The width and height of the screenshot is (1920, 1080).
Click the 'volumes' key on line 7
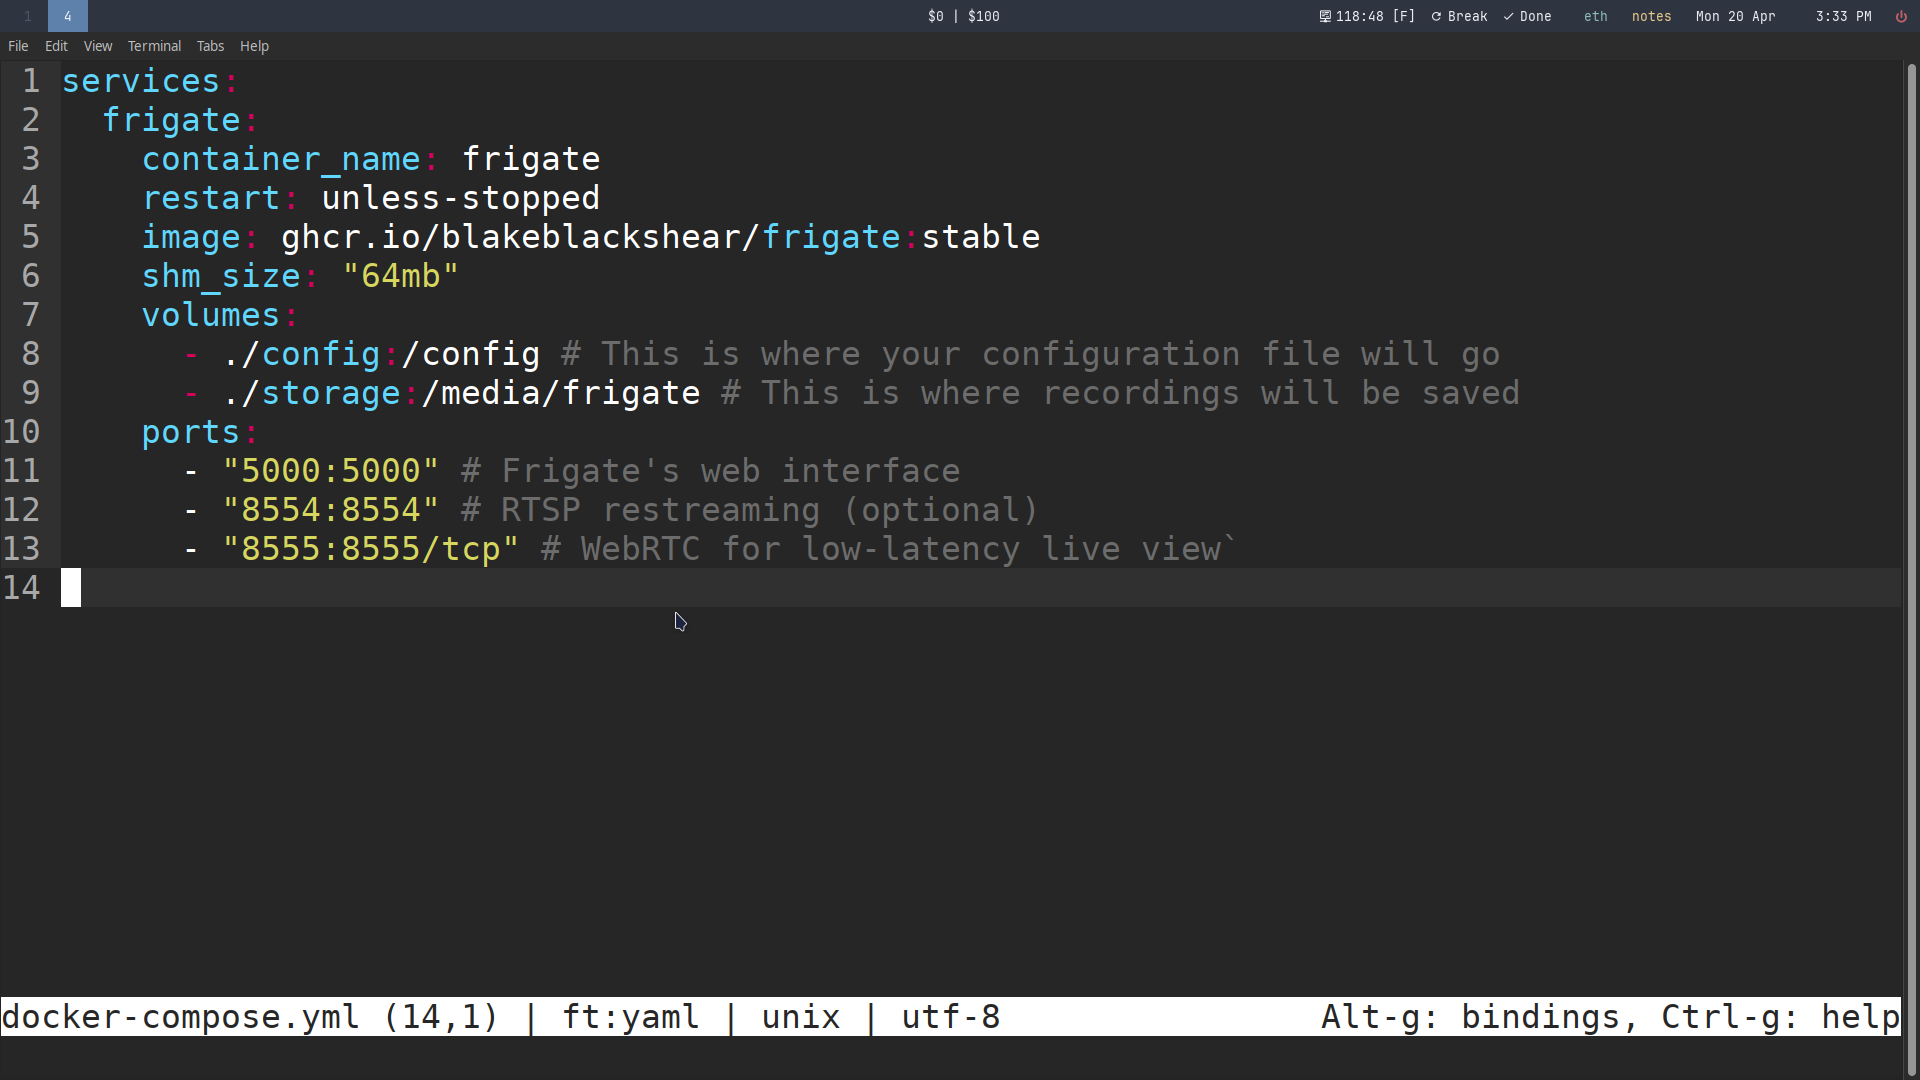click(211, 315)
